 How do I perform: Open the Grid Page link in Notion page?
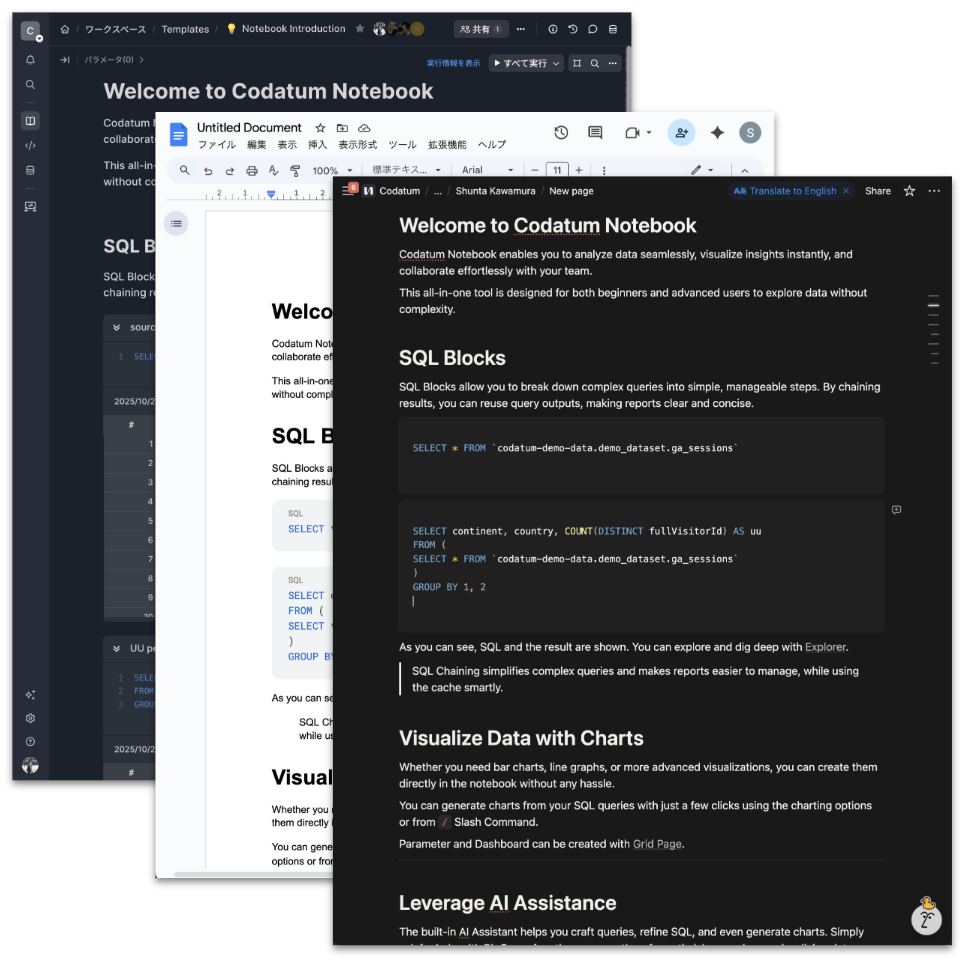tap(657, 844)
